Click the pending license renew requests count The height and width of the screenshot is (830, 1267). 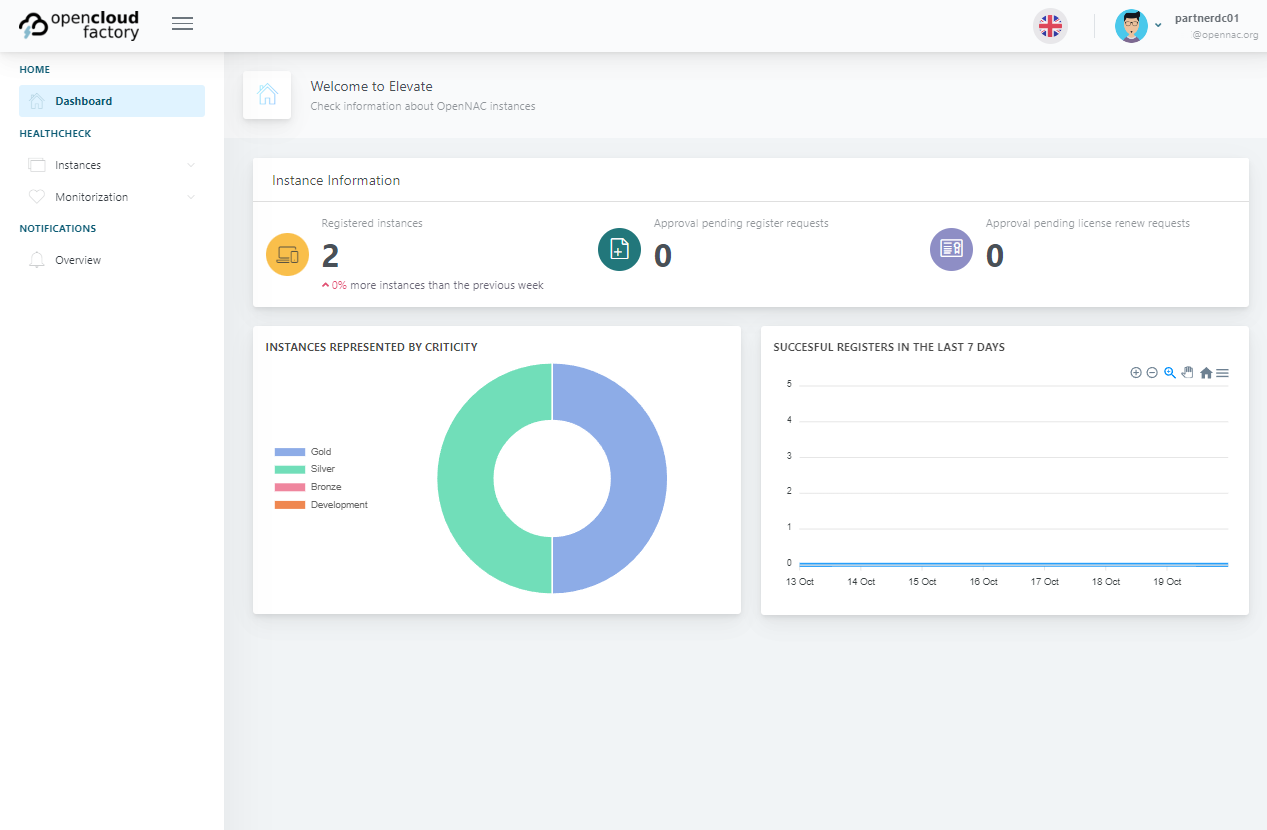pos(995,257)
